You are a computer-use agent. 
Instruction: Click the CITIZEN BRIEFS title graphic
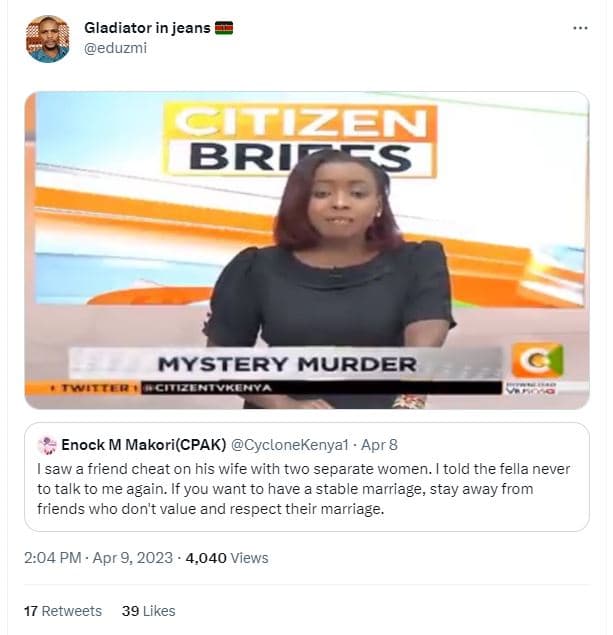click(300, 140)
